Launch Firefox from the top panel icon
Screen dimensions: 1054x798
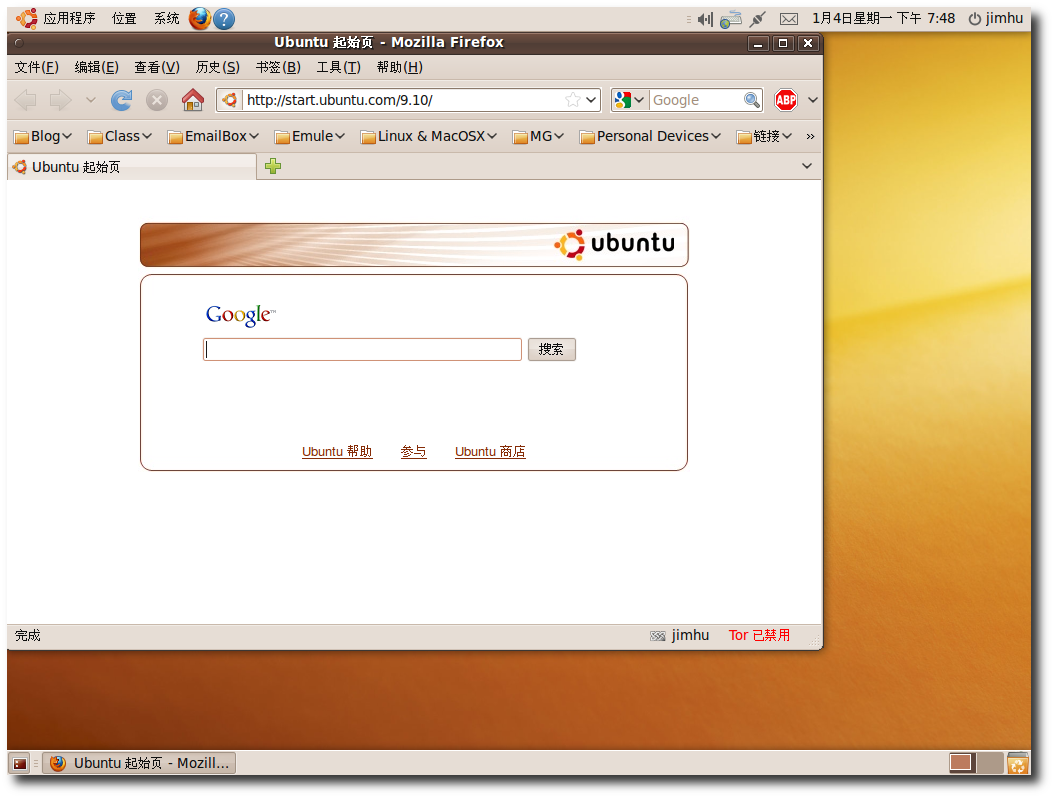[200, 18]
